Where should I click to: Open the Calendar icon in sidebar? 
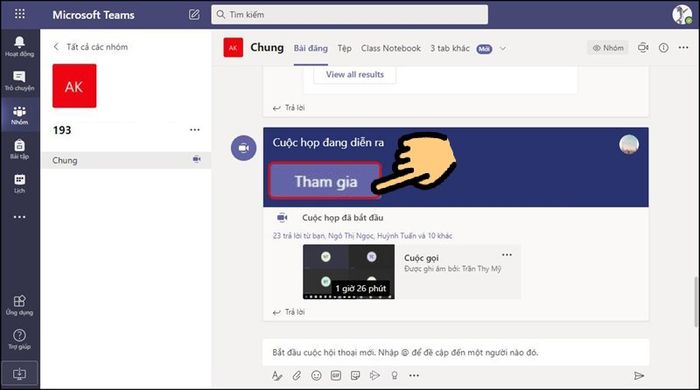19,179
